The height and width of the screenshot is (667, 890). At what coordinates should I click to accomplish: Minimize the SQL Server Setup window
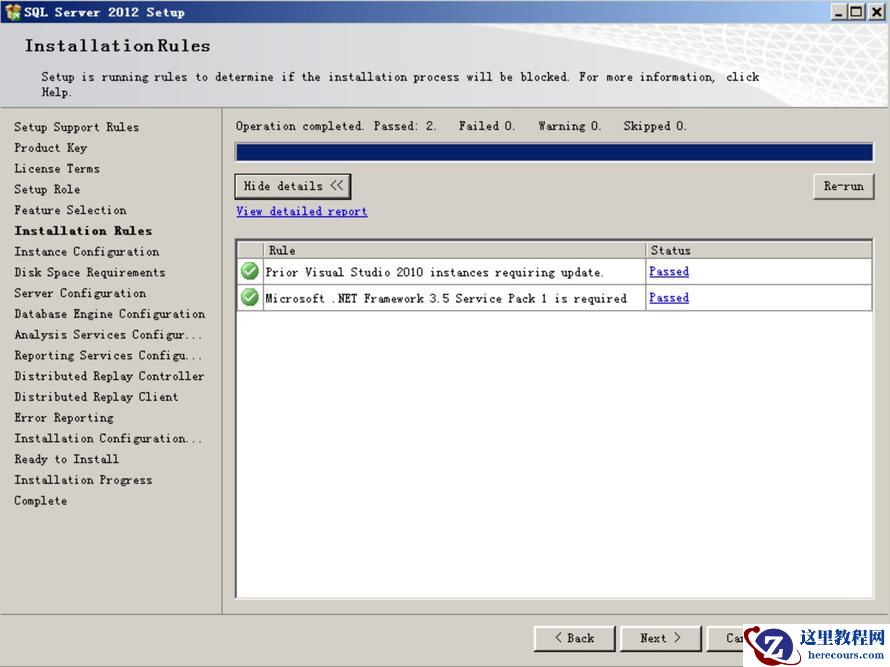click(x=839, y=11)
